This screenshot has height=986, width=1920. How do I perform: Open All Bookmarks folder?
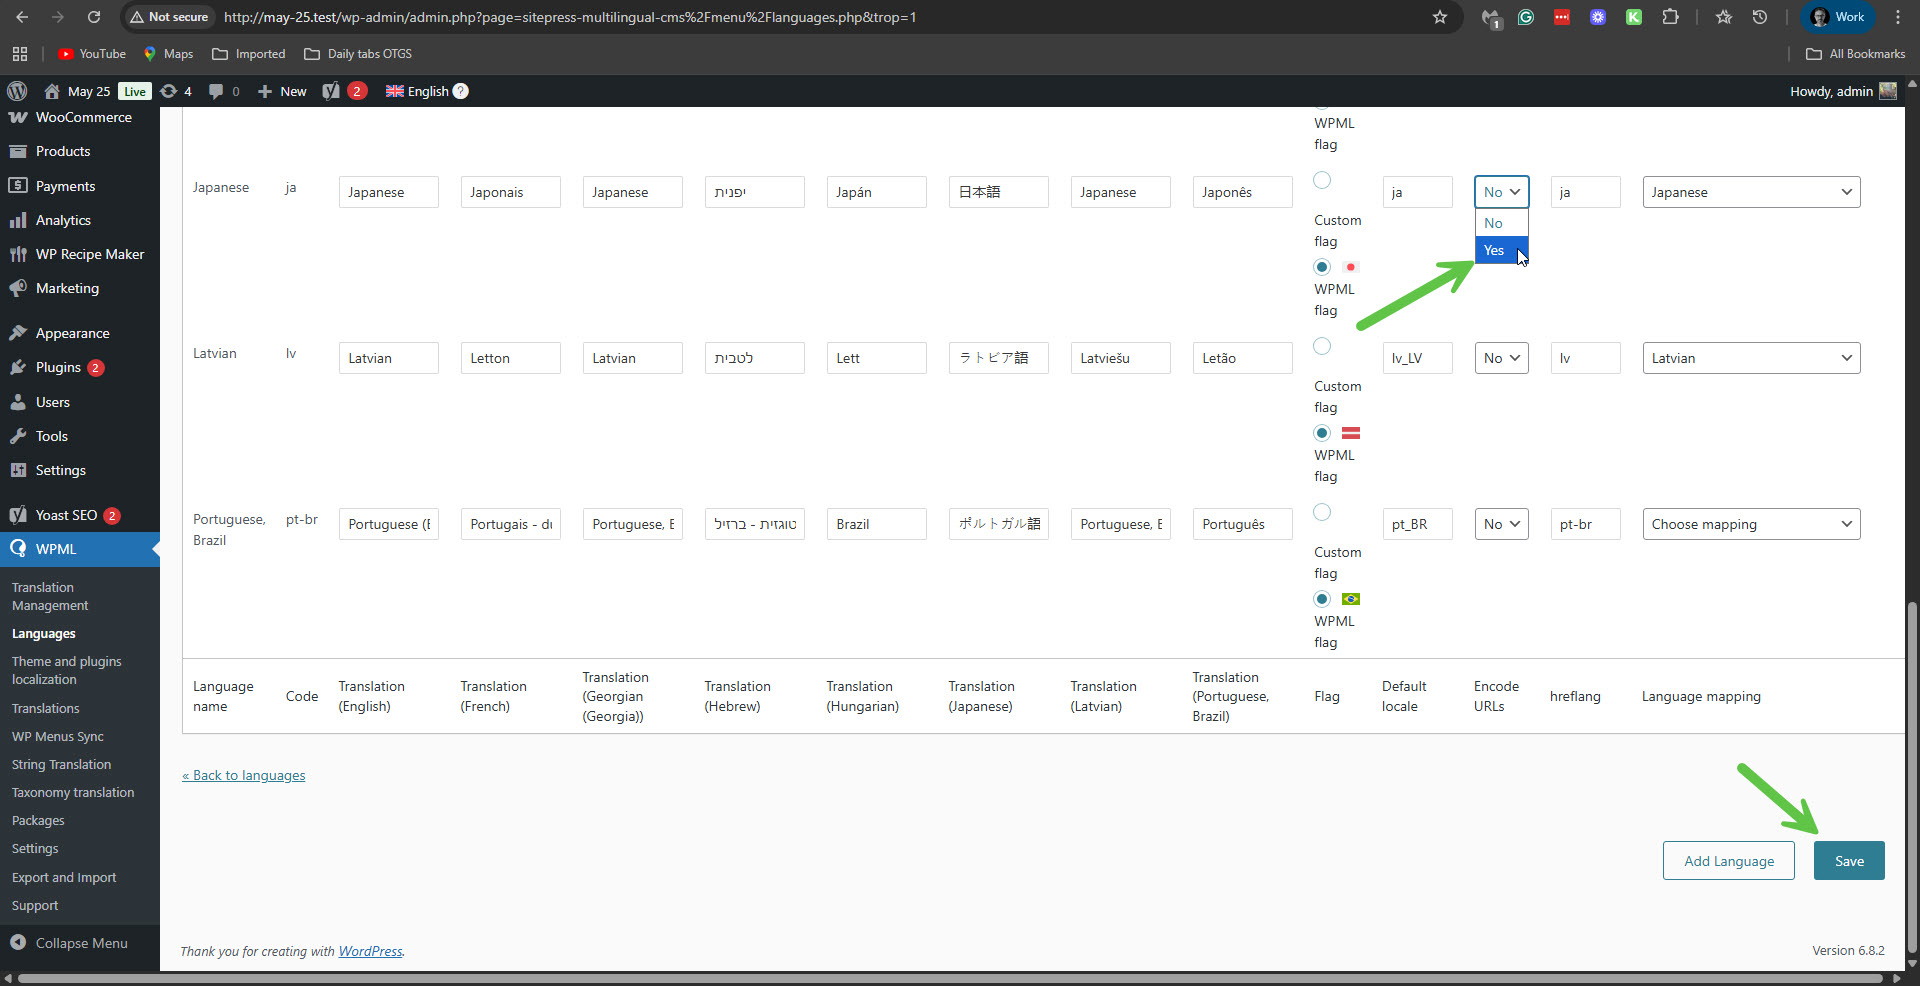click(1856, 54)
